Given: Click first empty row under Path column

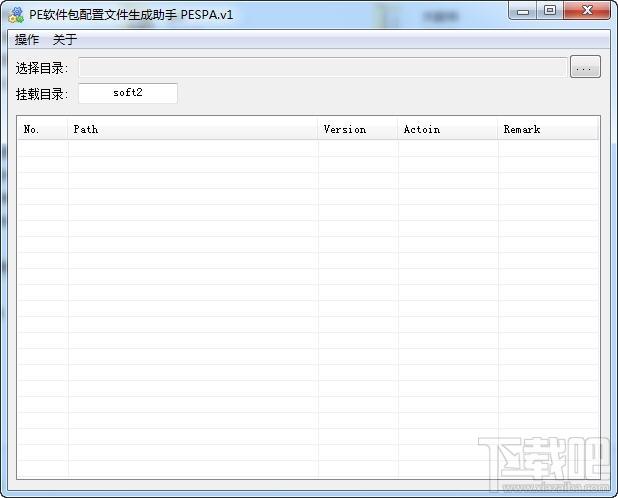Looking at the screenshot, I should pos(193,149).
